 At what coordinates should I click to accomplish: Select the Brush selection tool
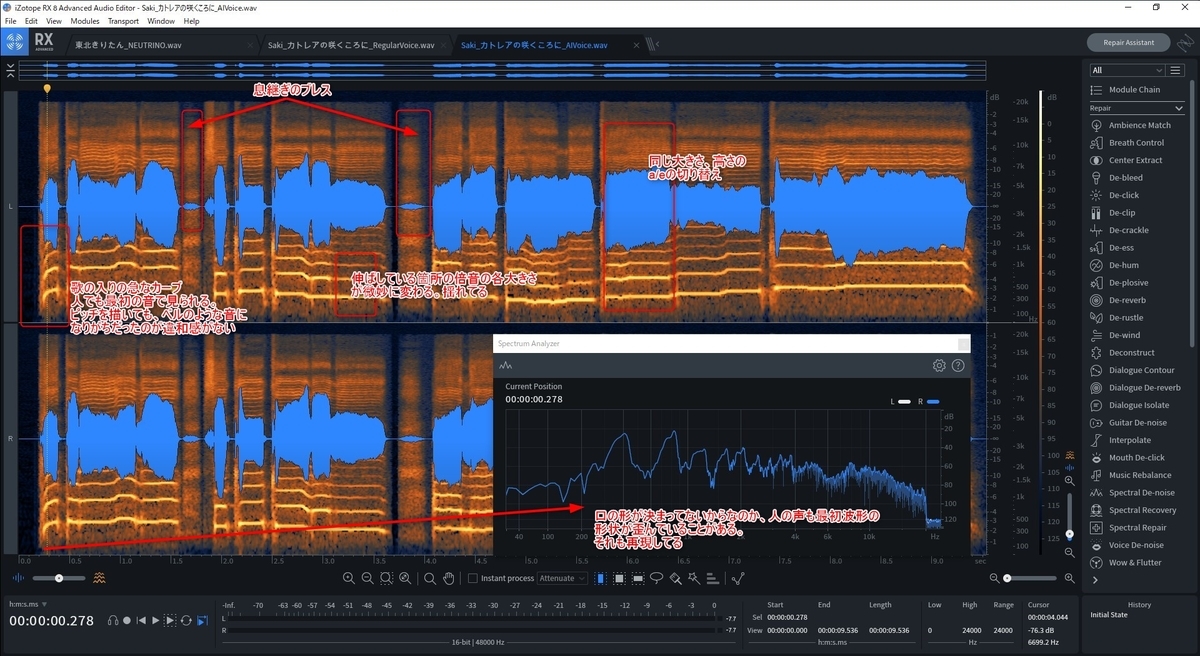point(675,578)
